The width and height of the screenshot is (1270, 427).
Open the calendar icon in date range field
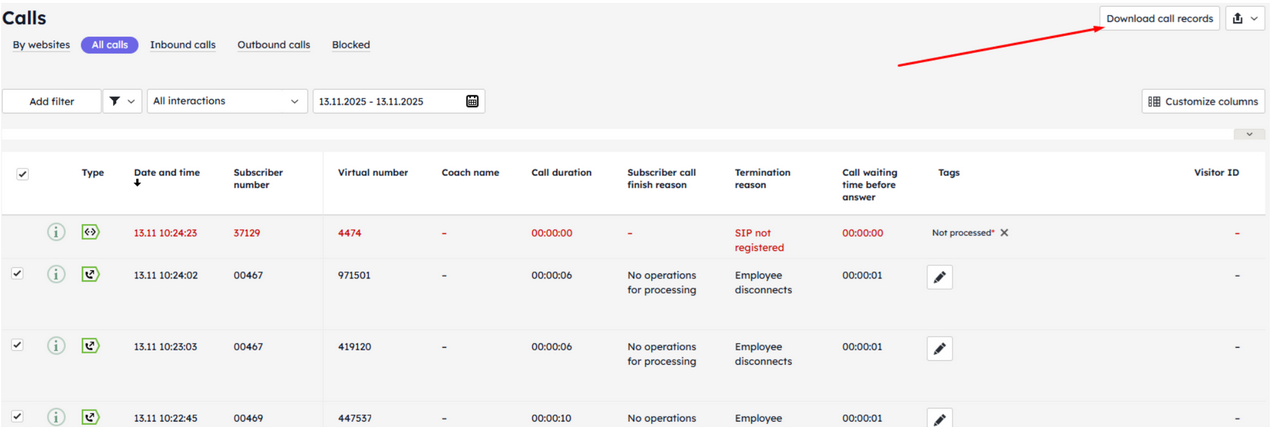(x=473, y=101)
